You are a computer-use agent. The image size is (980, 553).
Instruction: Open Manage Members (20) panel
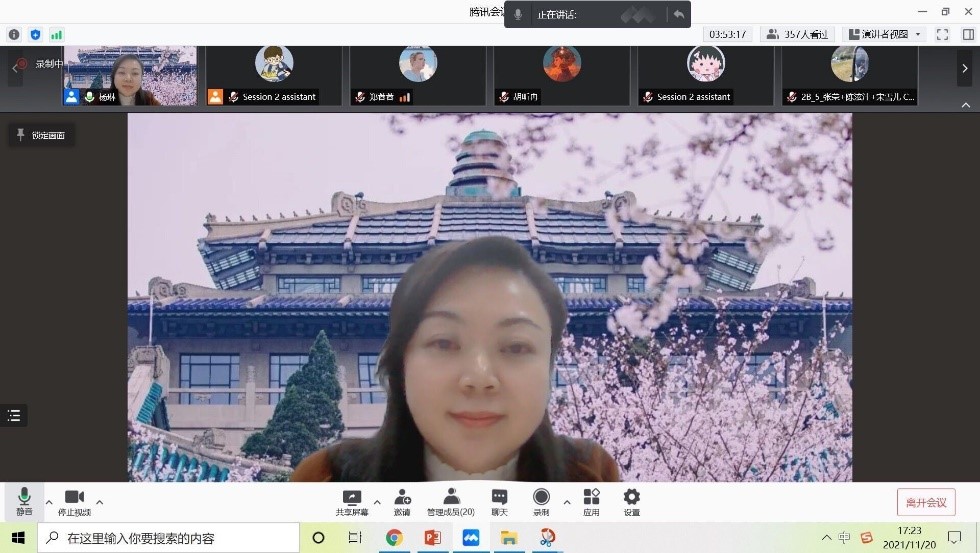pos(451,501)
